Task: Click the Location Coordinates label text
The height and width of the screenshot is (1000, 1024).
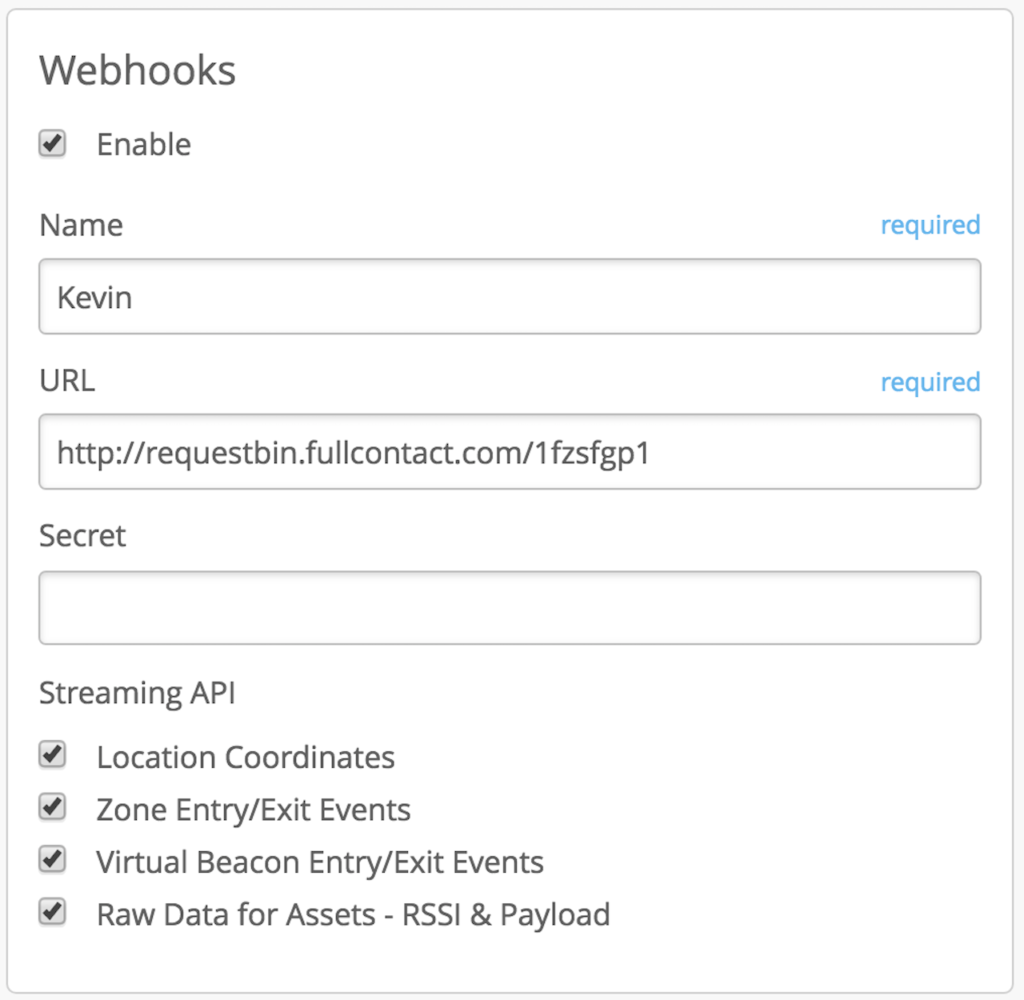Action: tap(244, 757)
